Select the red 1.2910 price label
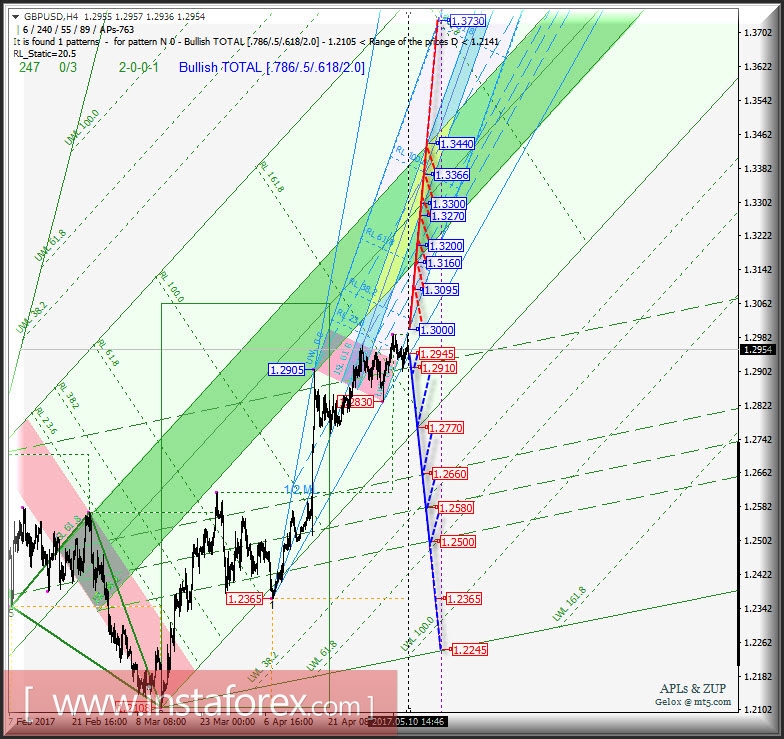Viewport: 784px width, 739px height. pyautogui.click(x=438, y=368)
